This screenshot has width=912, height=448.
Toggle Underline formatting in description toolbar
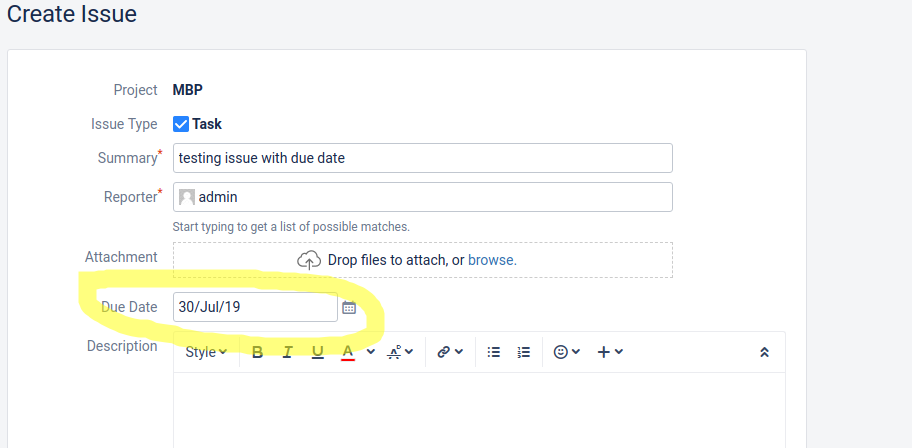[x=318, y=352]
